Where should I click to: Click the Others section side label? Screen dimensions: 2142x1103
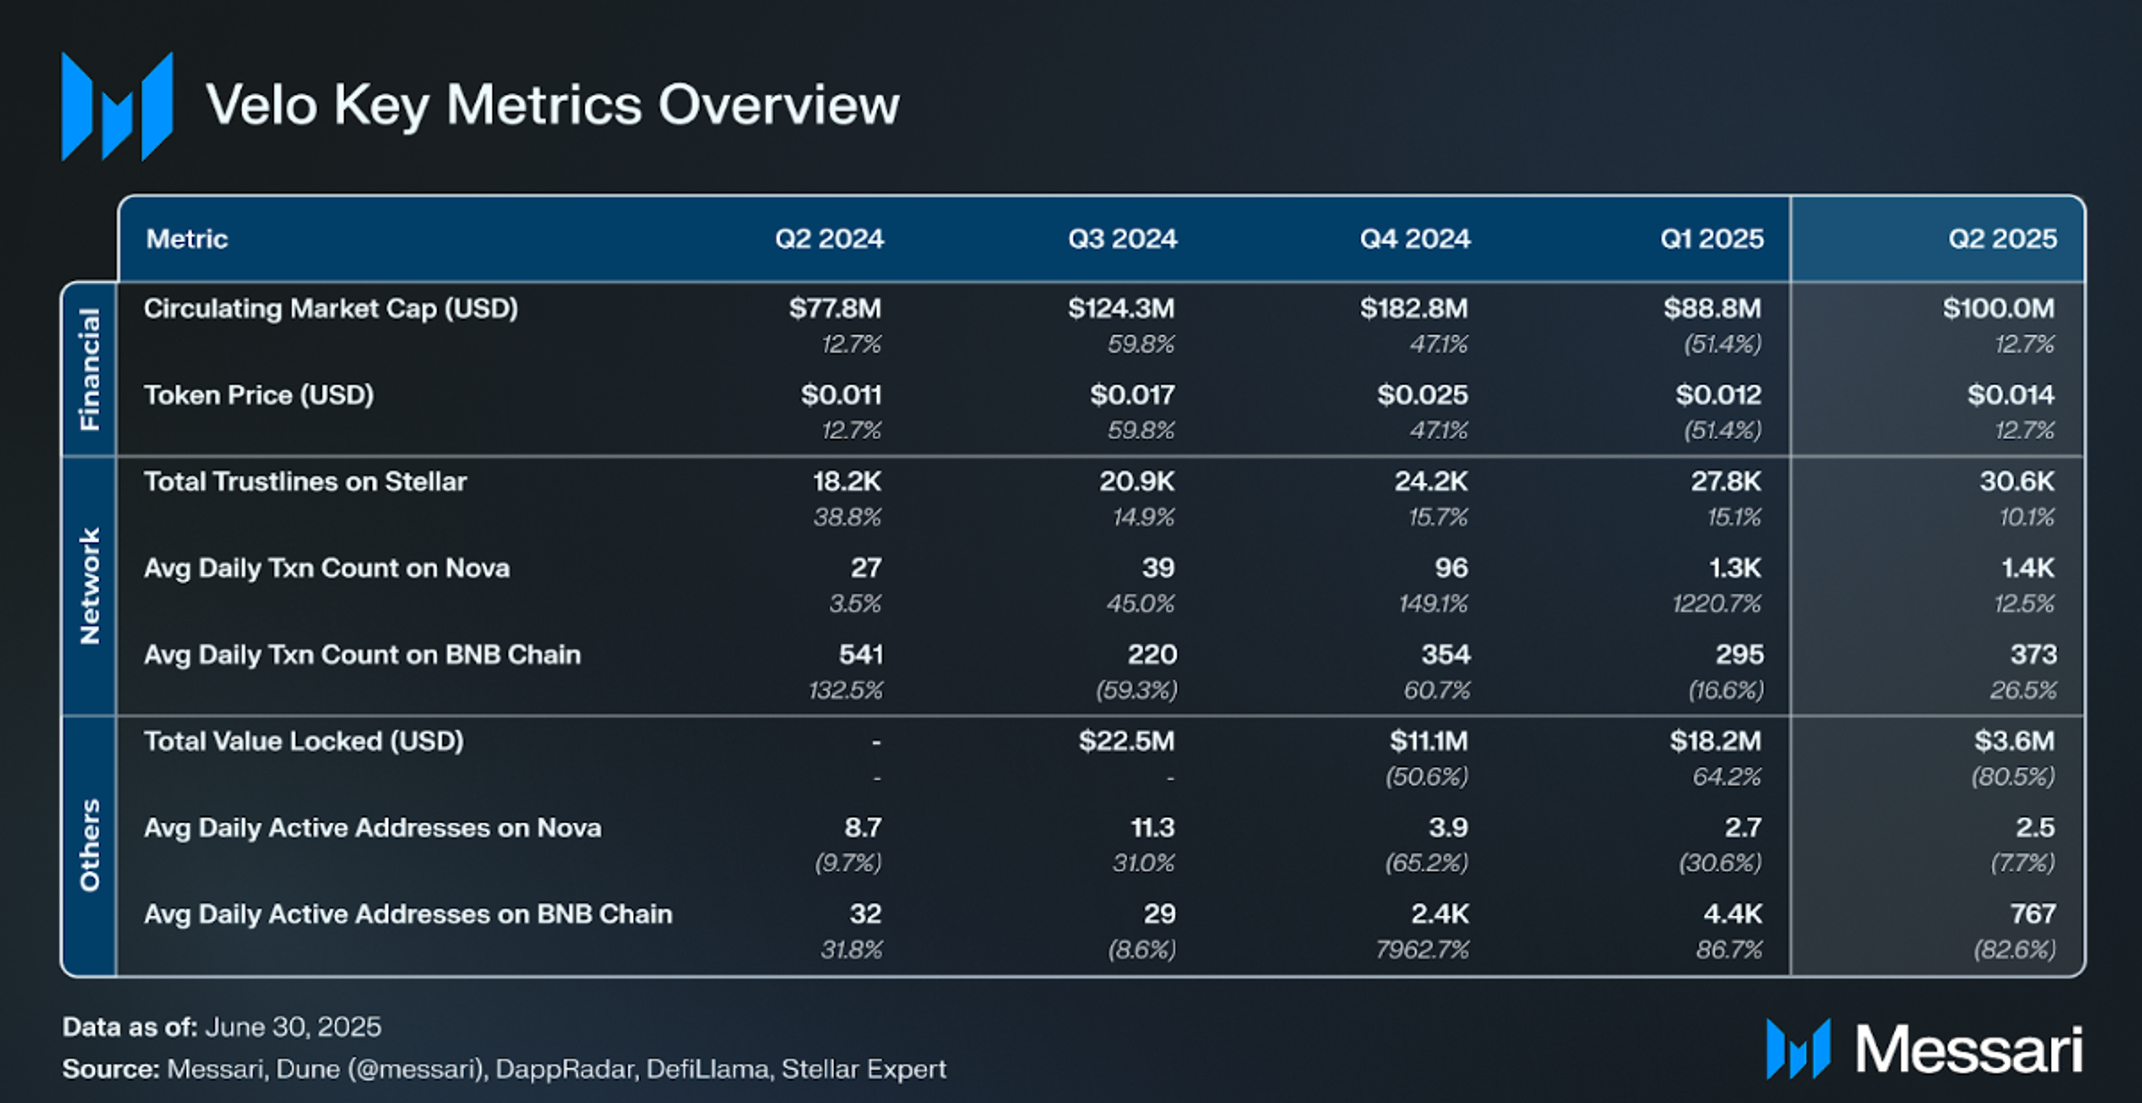[90, 845]
